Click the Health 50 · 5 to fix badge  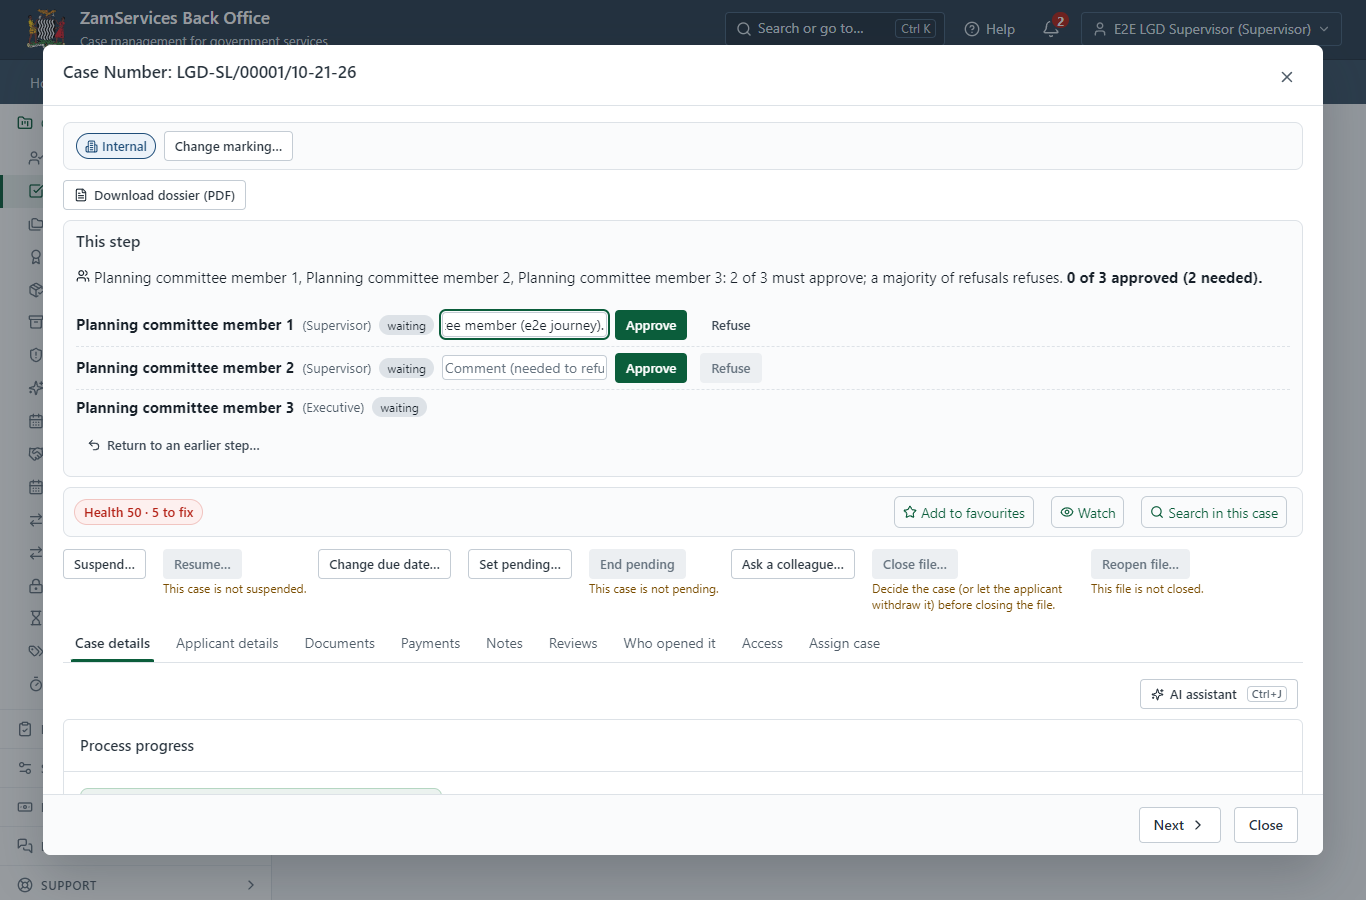coord(139,512)
